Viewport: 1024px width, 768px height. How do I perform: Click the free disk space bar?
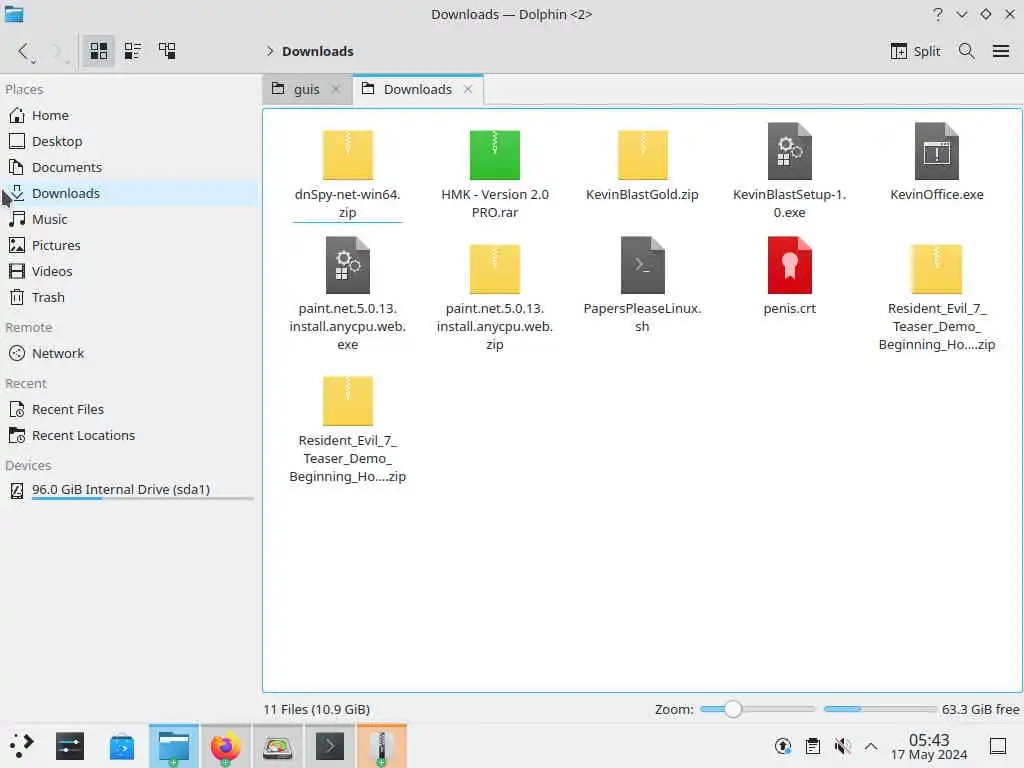(880, 709)
